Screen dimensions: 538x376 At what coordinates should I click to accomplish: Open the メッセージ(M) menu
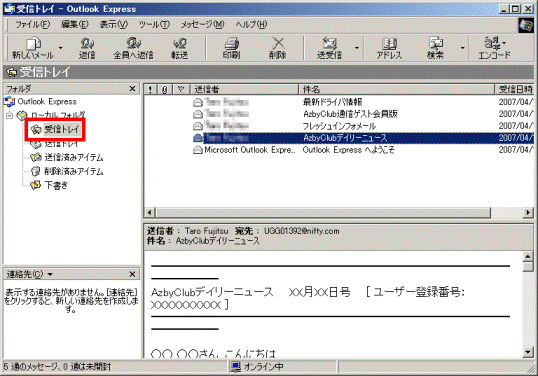click(202, 24)
